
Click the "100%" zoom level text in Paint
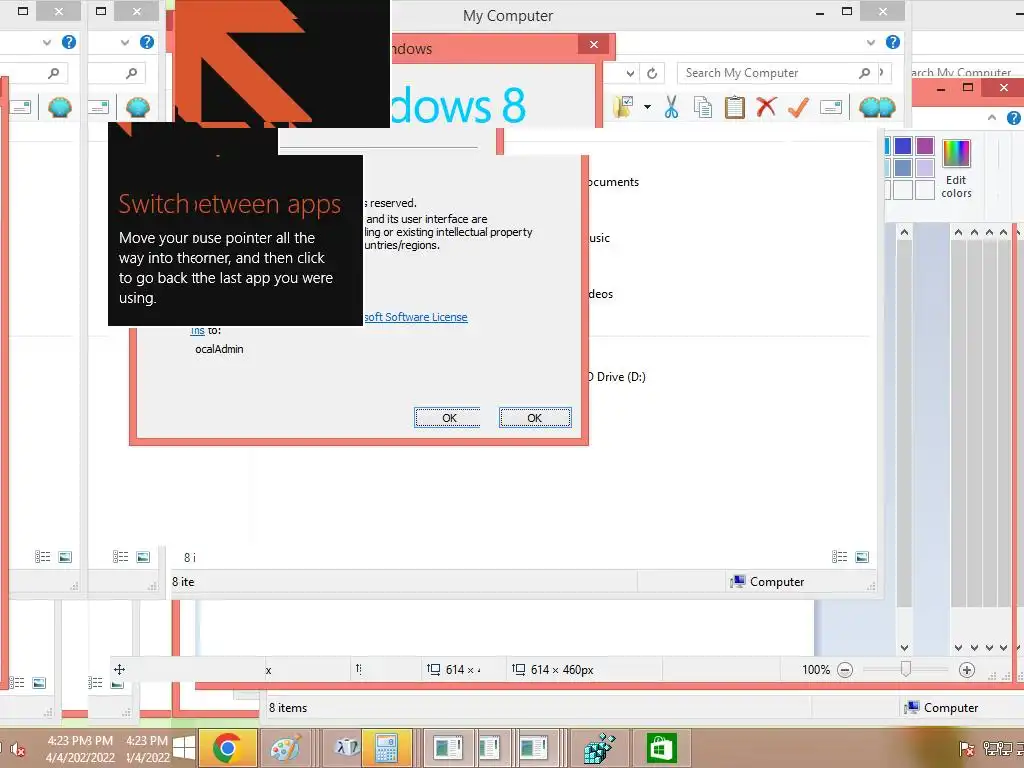point(816,670)
